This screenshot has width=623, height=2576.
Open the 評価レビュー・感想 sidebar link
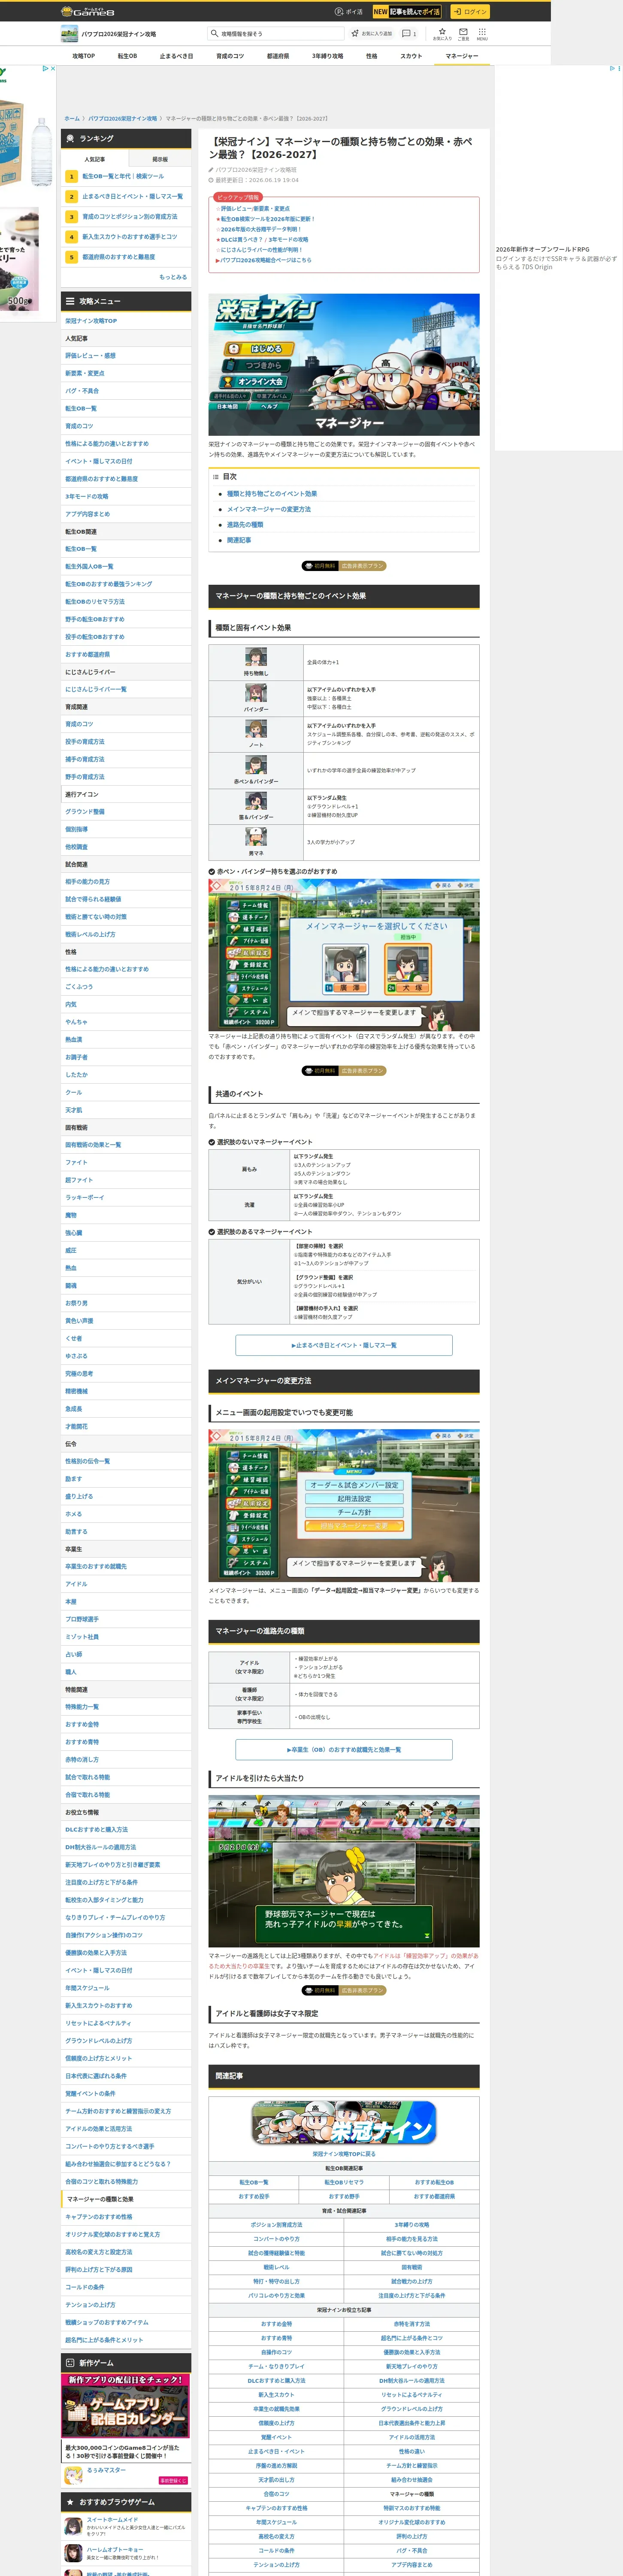pyautogui.click(x=90, y=356)
